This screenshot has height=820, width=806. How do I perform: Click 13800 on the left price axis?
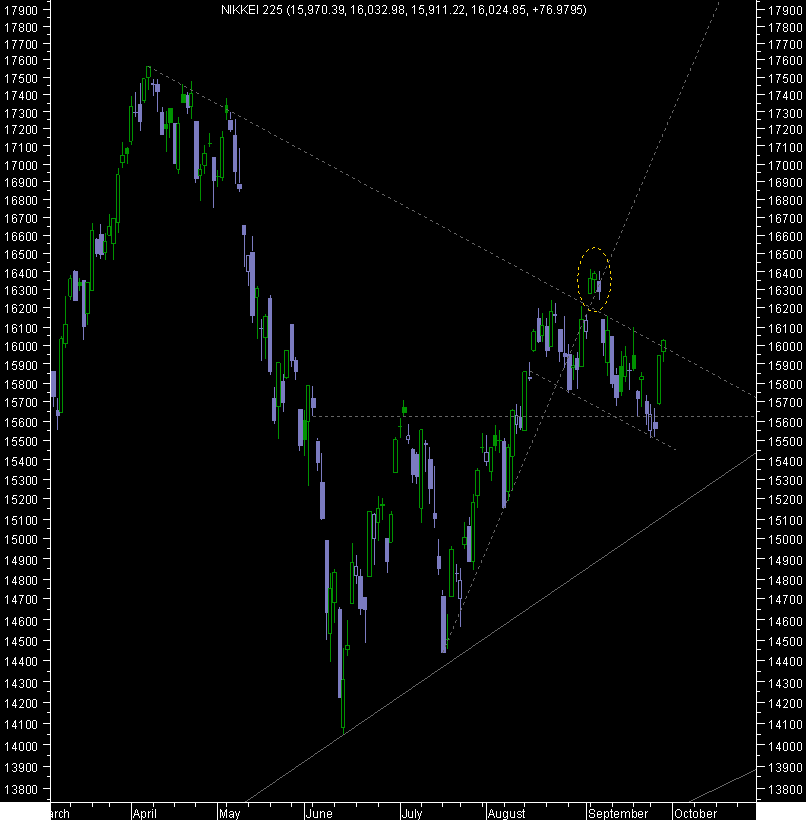pyautogui.click(x=20, y=789)
